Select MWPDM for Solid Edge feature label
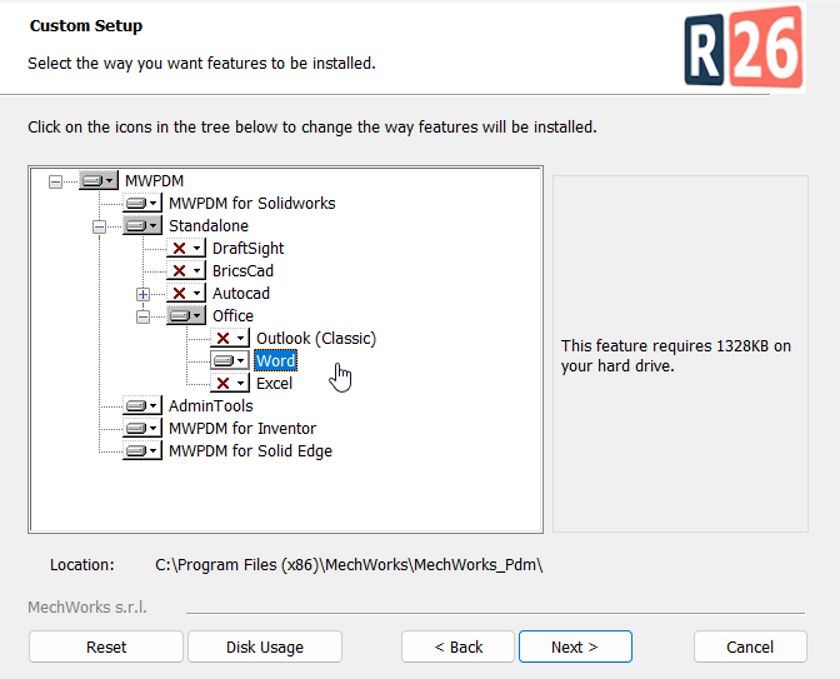The width and height of the screenshot is (840, 679). click(250, 451)
